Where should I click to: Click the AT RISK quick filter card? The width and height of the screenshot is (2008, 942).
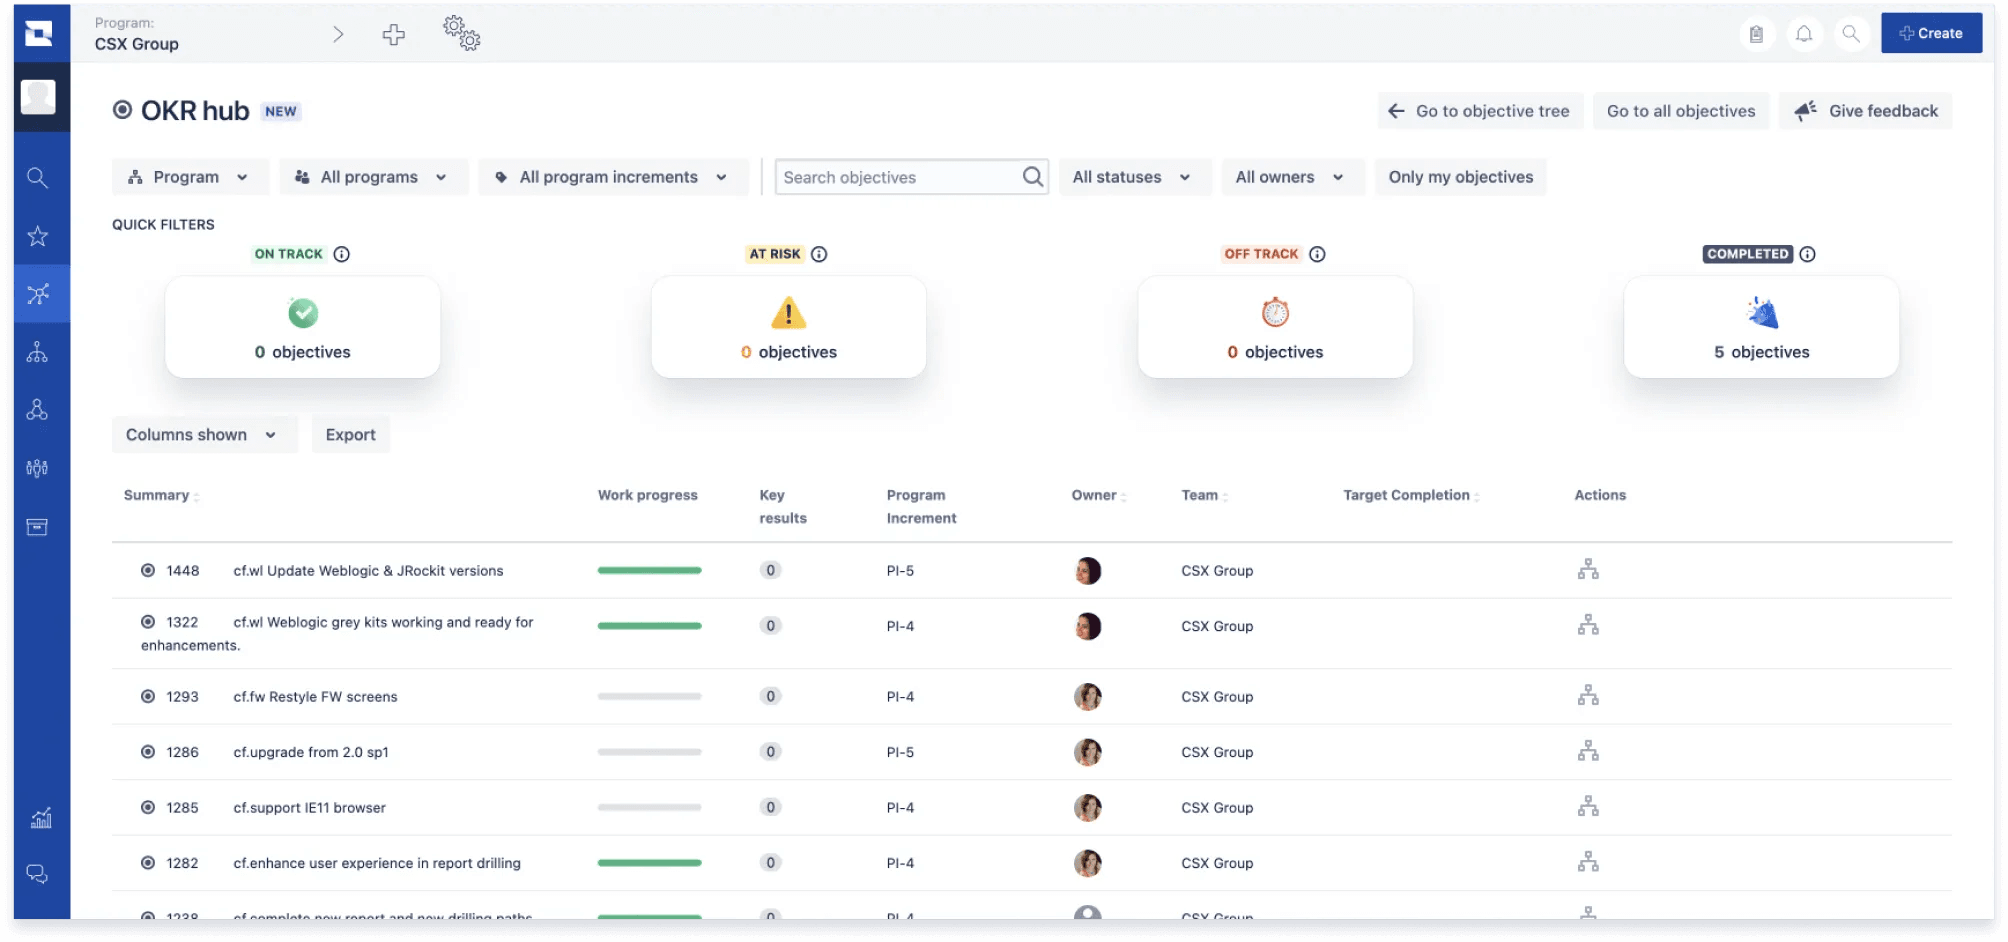pos(788,327)
